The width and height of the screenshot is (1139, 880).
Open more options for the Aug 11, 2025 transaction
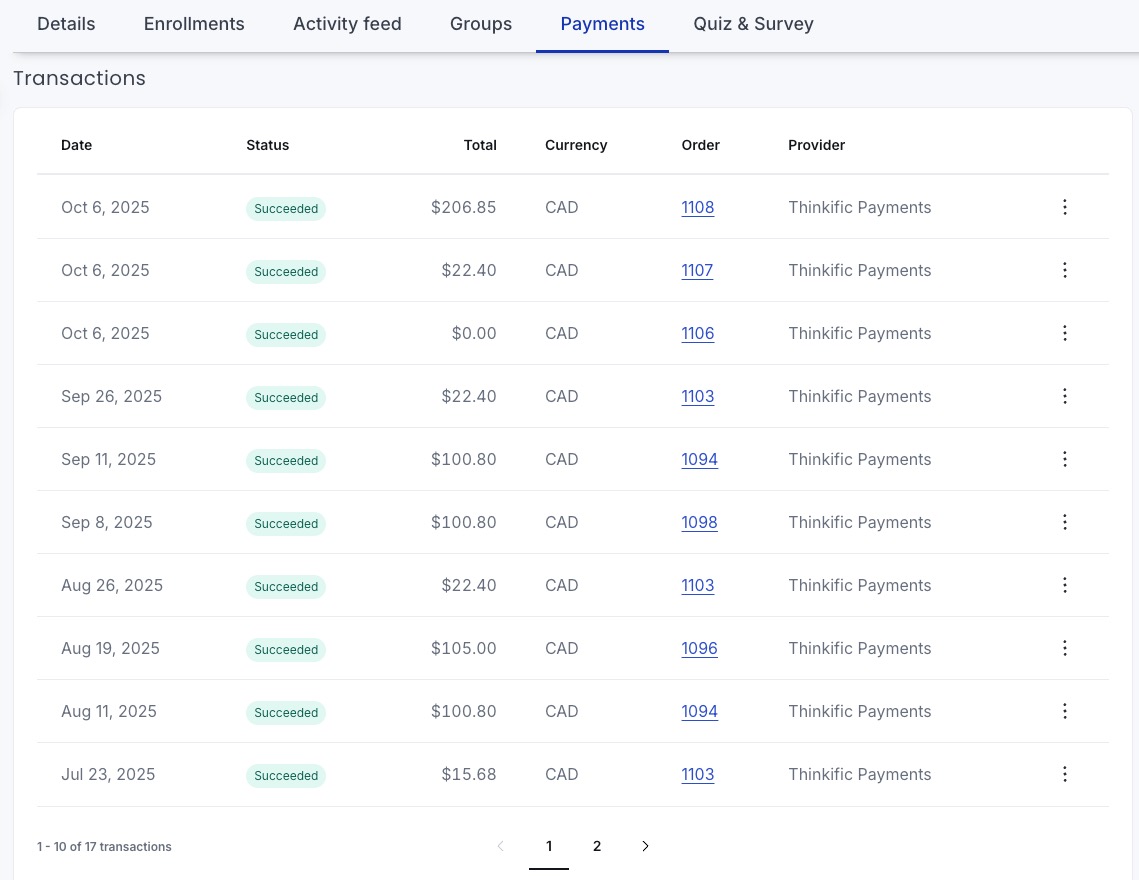[1064, 711]
